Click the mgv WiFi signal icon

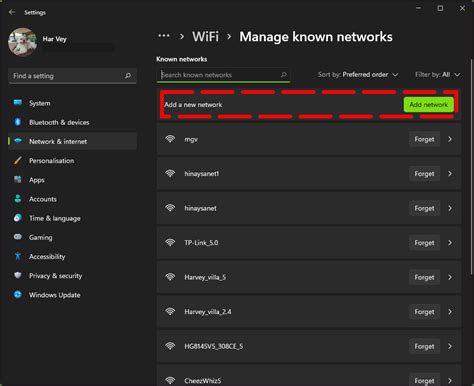tap(170, 139)
